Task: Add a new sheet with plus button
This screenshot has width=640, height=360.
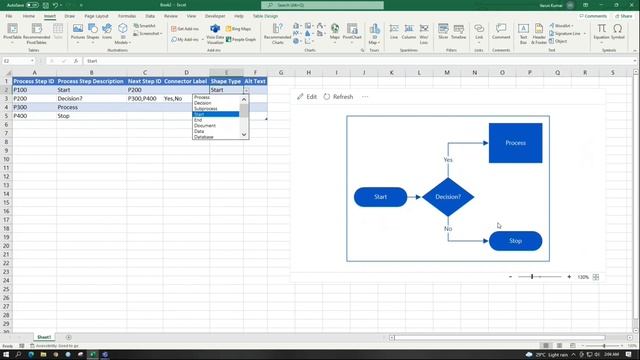Action: (69, 337)
